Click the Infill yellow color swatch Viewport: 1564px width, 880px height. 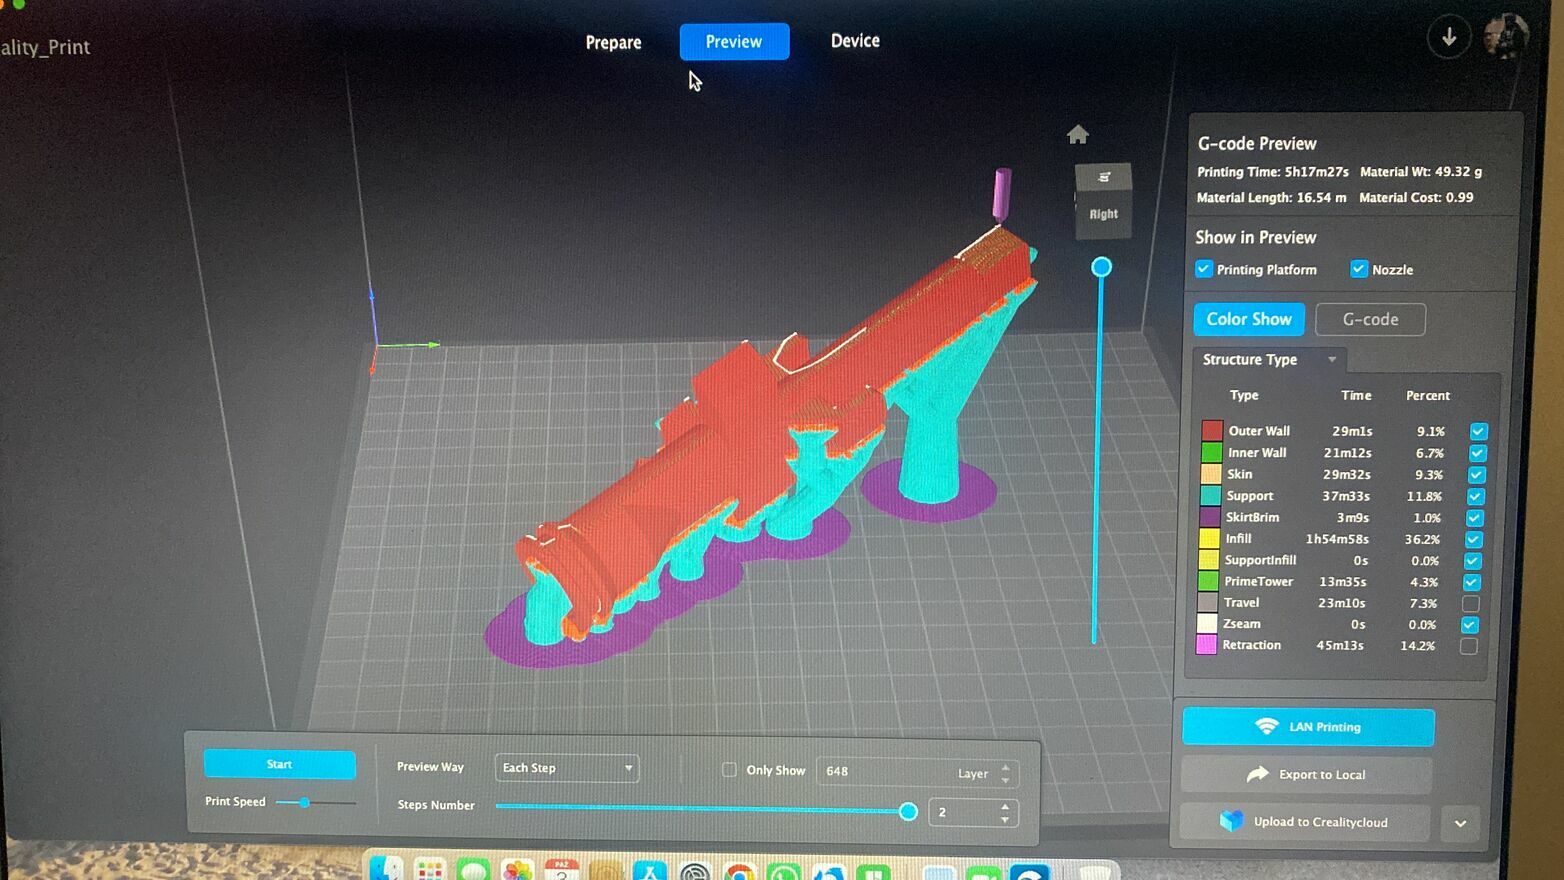[1209, 539]
